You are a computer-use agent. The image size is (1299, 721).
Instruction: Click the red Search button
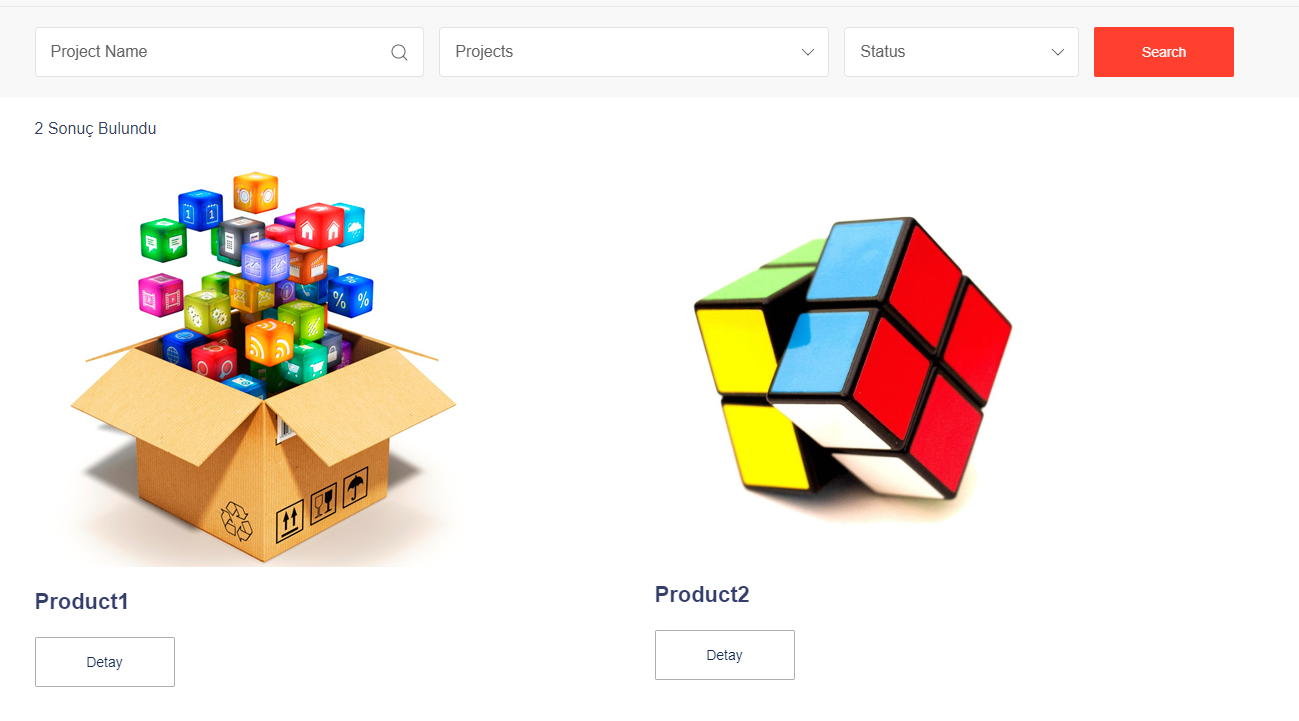point(1164,52)
